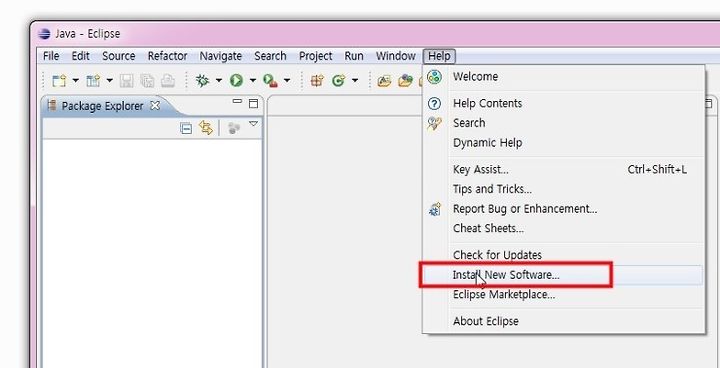Screen dimensions: 720x368
Task: Open the Refactor menu
Action: 167,56
